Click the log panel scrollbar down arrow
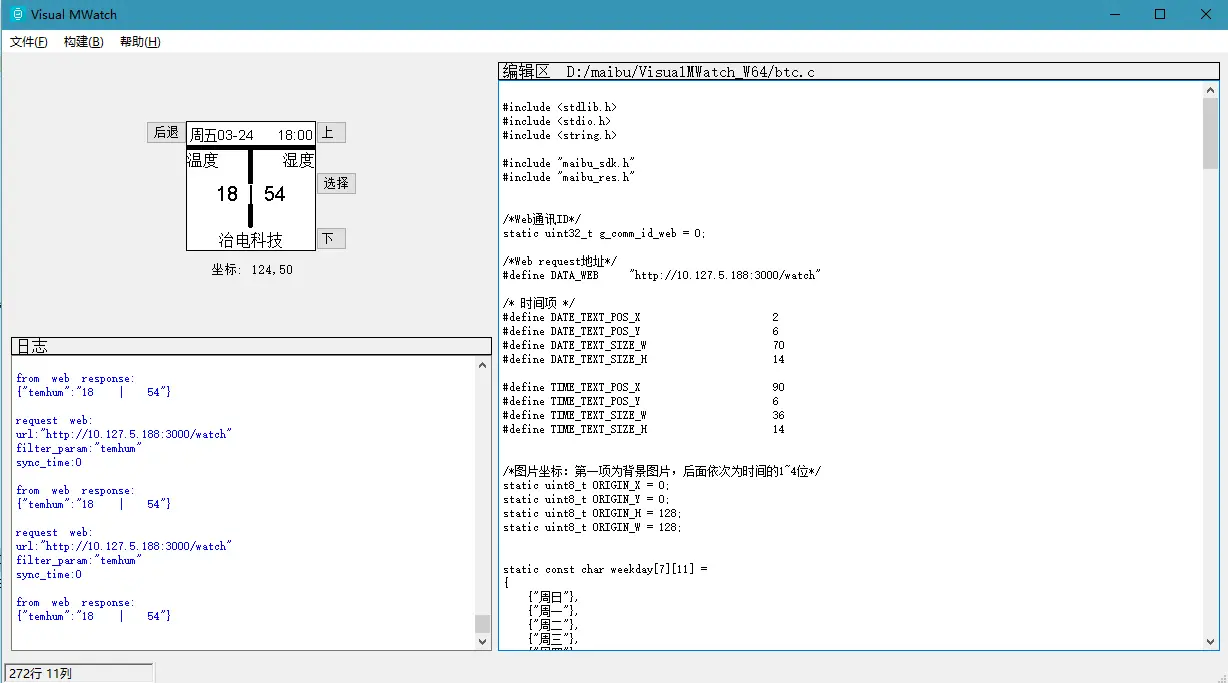The width and height of the screenshot is (1228, 683). pyautogui.click(x=483, y=642)
